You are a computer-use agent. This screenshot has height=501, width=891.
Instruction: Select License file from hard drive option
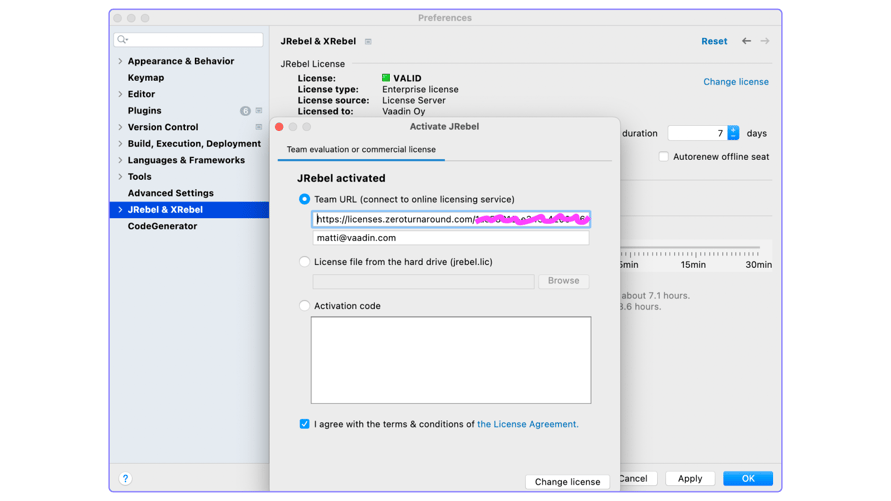pos(305,262)
